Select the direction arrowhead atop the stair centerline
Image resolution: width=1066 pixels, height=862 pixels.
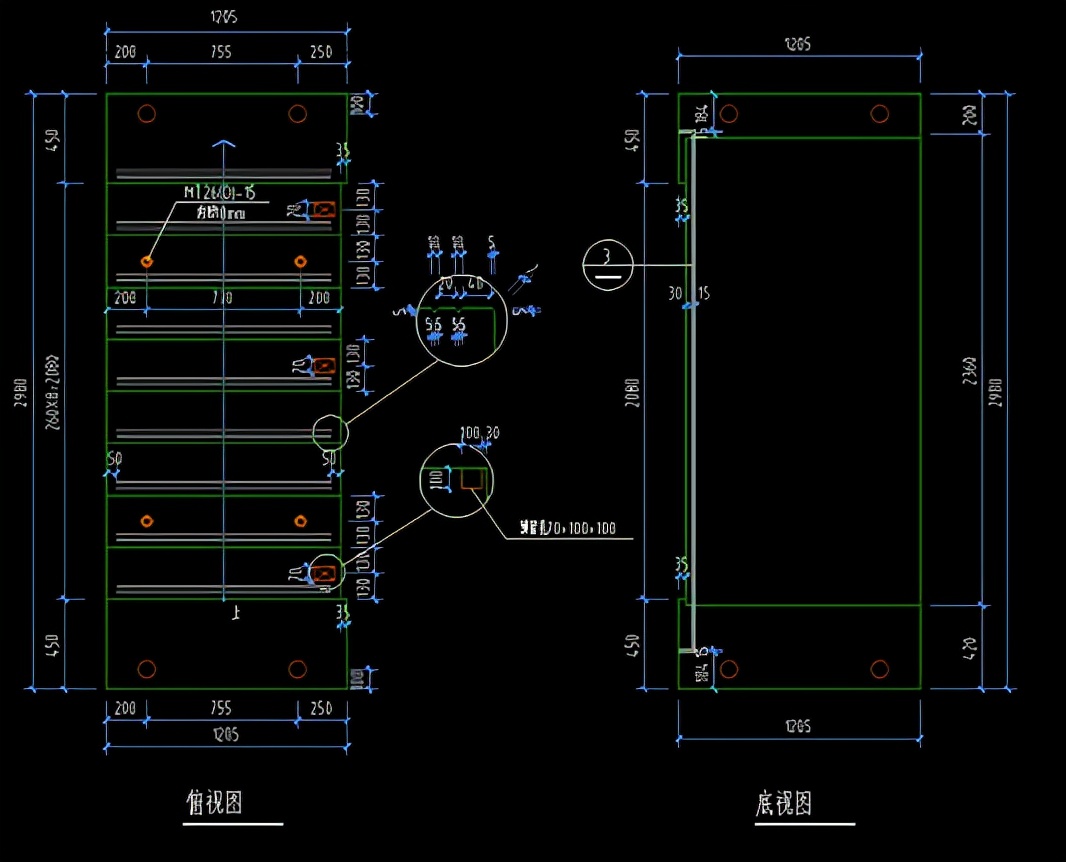224,143
